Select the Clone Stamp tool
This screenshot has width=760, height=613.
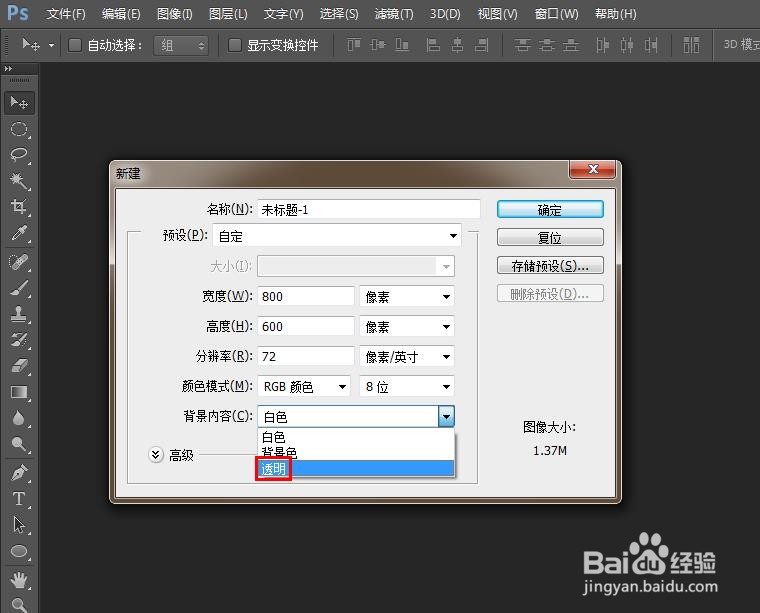19,314
